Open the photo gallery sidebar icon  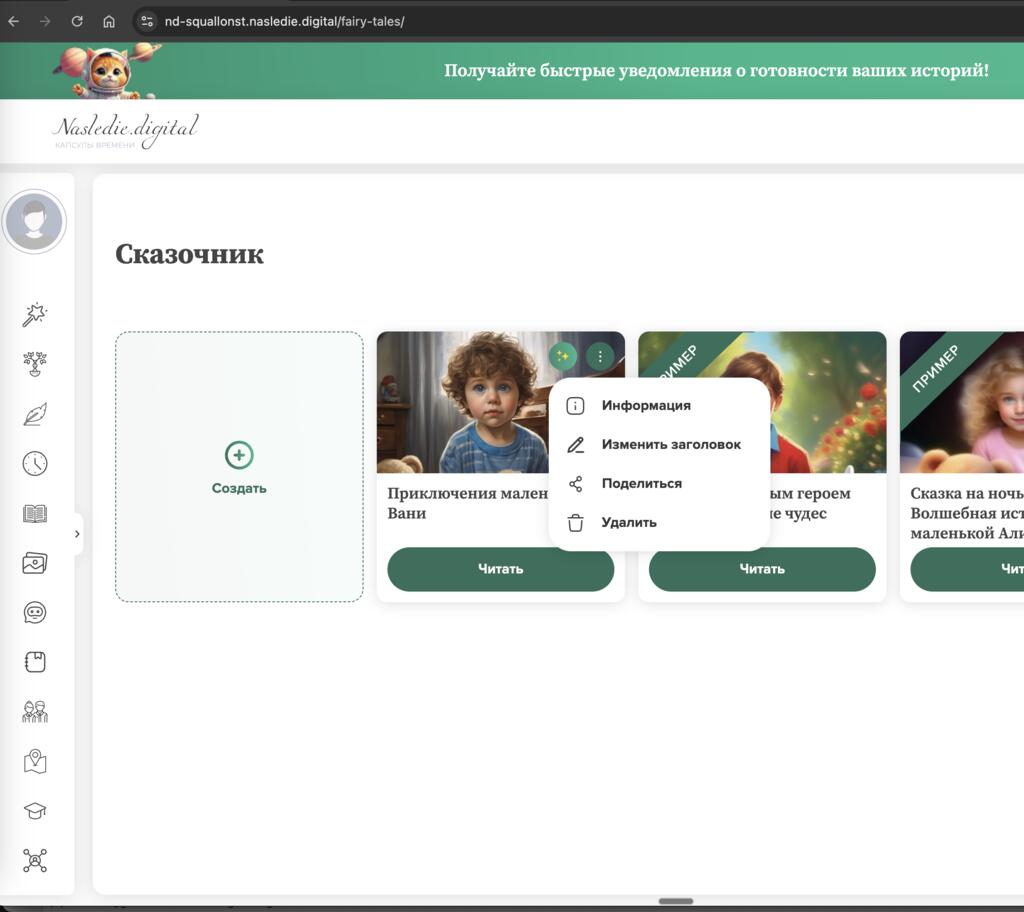pyautogui.click(x=35, y=563)
